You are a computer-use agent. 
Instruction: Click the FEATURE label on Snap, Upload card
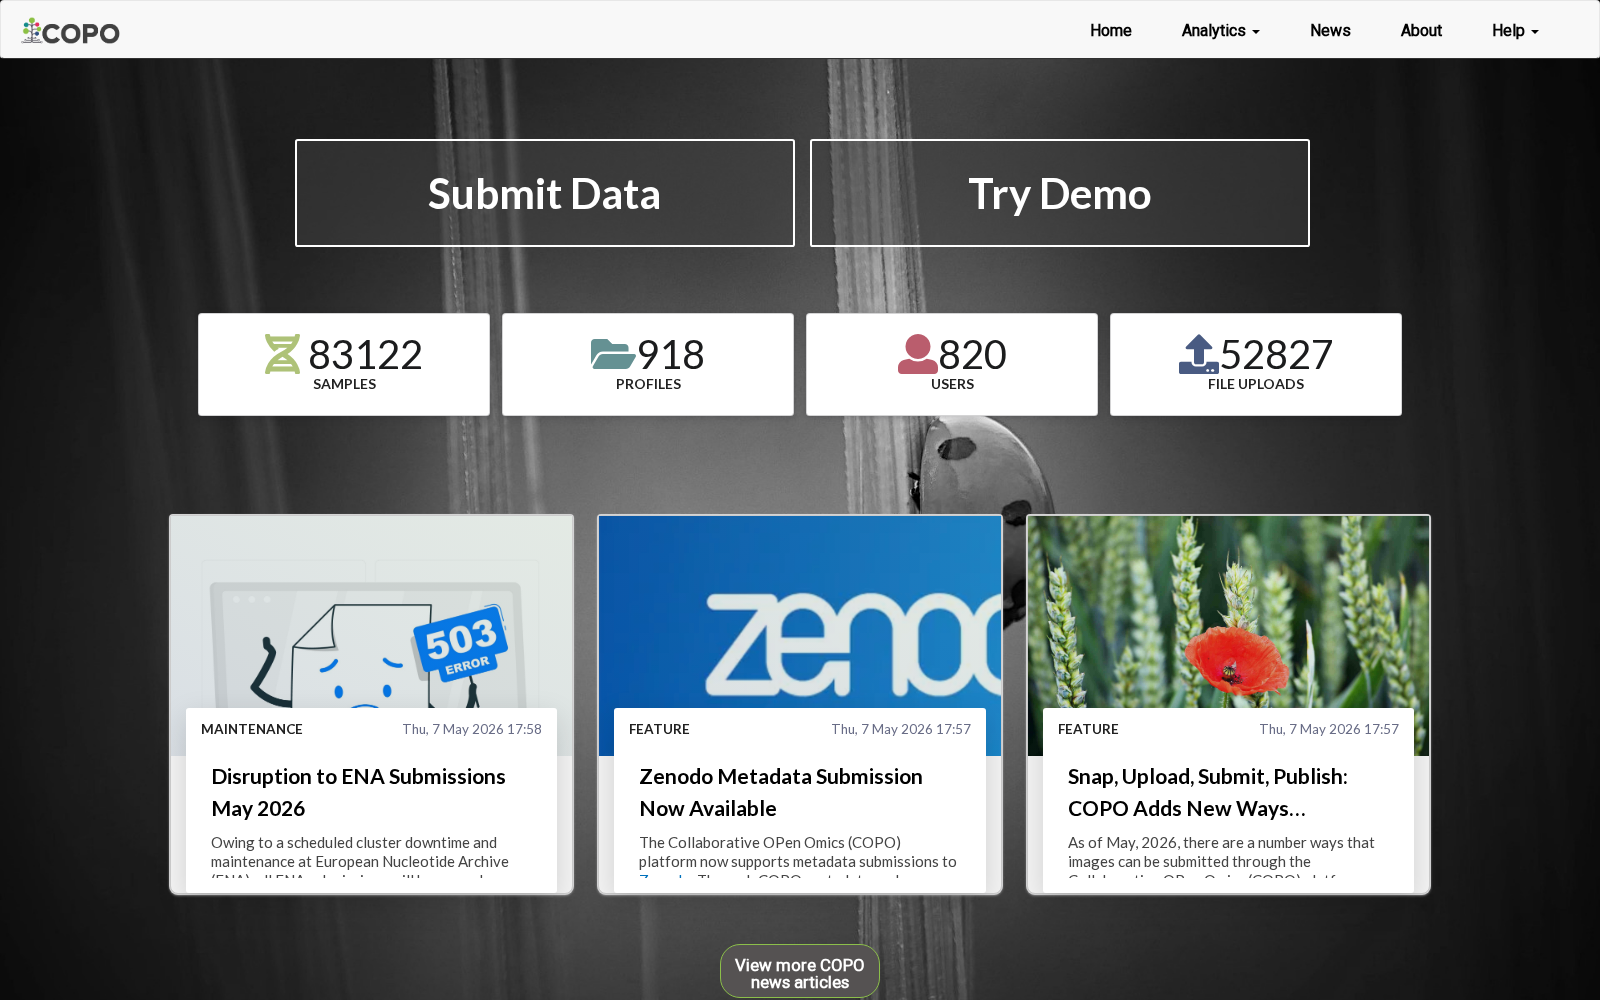(x=1088, y=729)
